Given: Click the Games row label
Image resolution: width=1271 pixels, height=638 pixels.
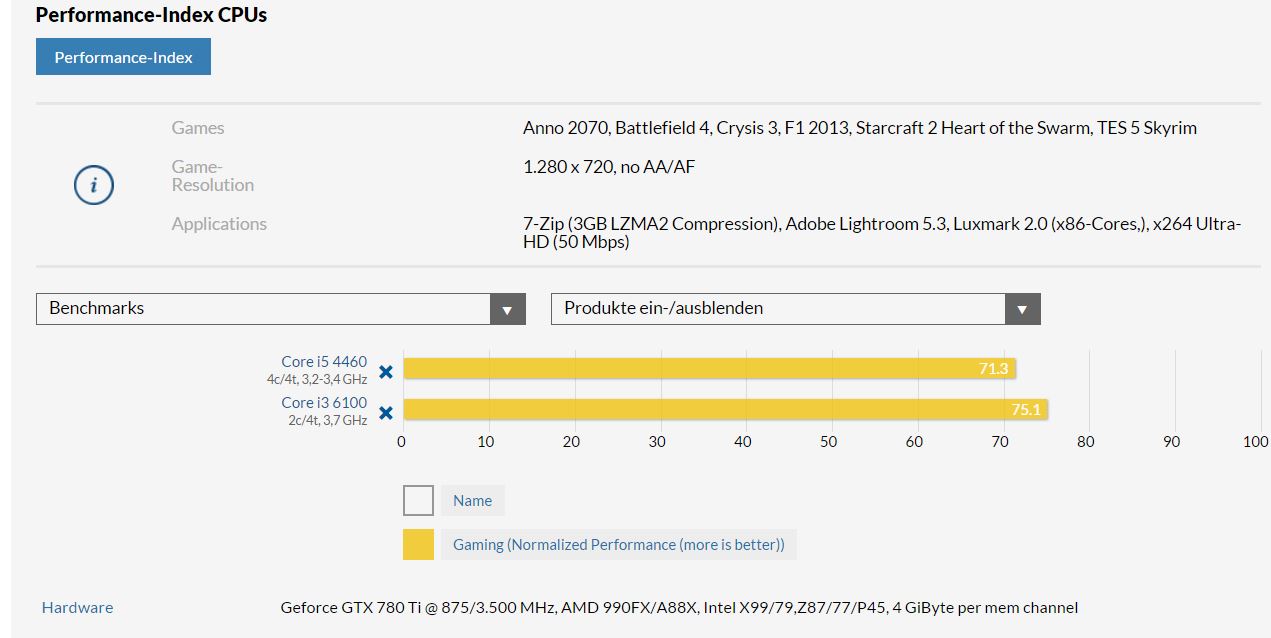Looking at the screenshot, I should [198, 128].
